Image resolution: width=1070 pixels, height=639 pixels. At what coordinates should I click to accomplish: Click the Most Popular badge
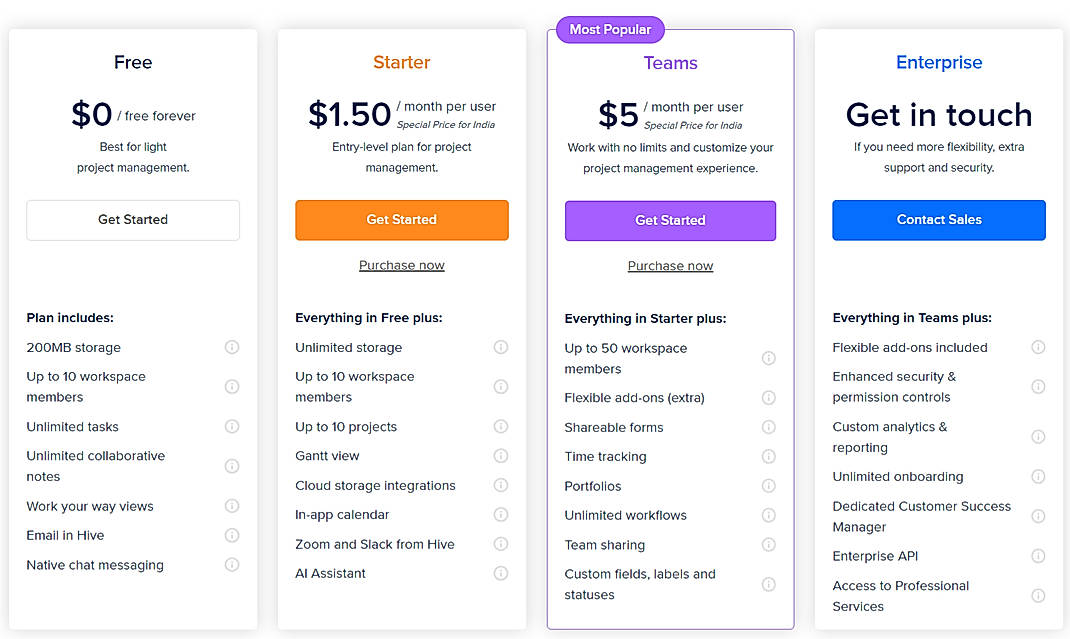point(610,30)
